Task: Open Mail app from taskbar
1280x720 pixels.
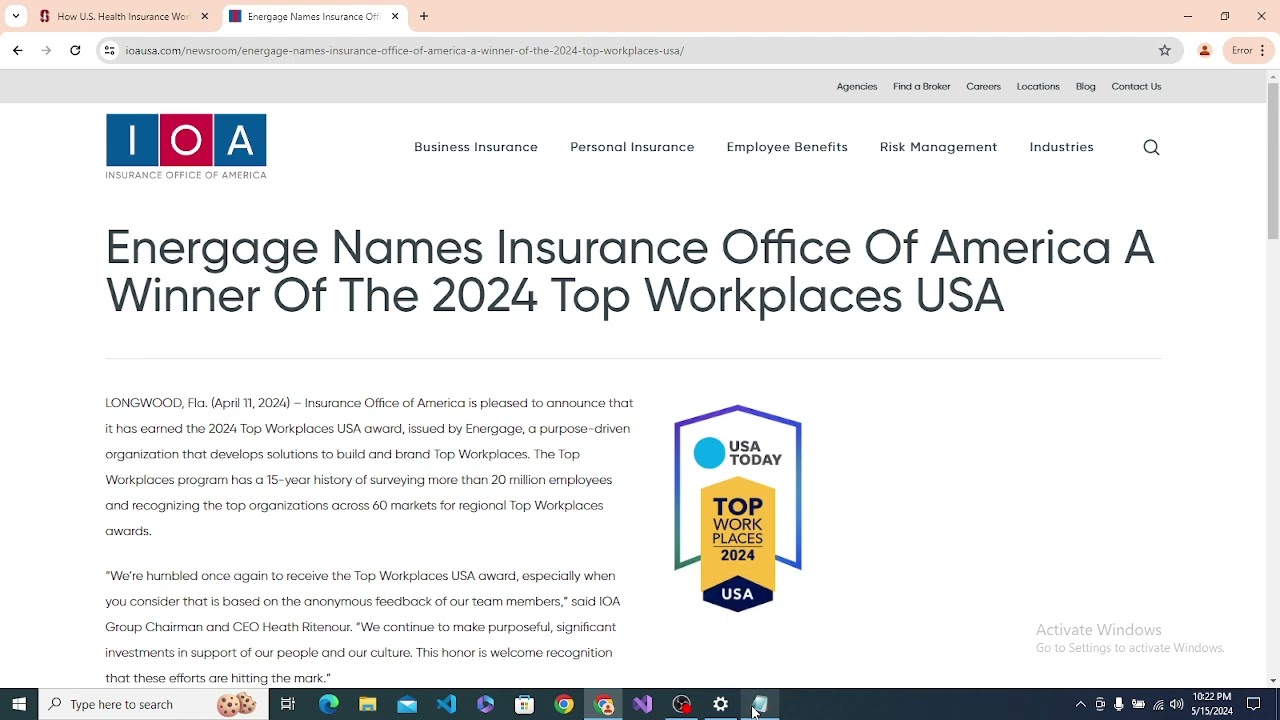Action: (407, 704)
